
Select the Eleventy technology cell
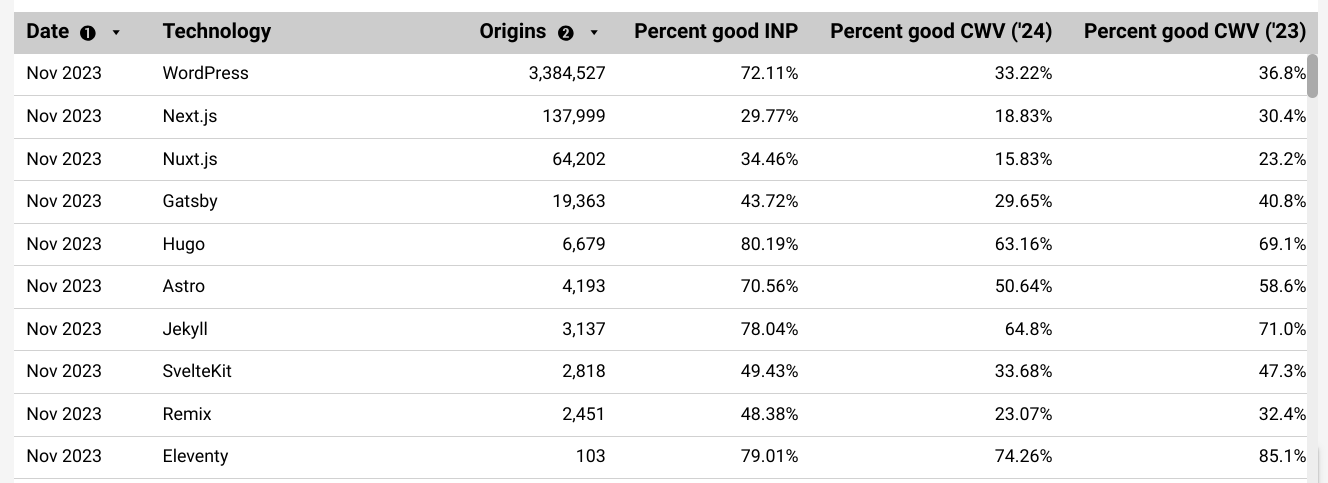195,456
